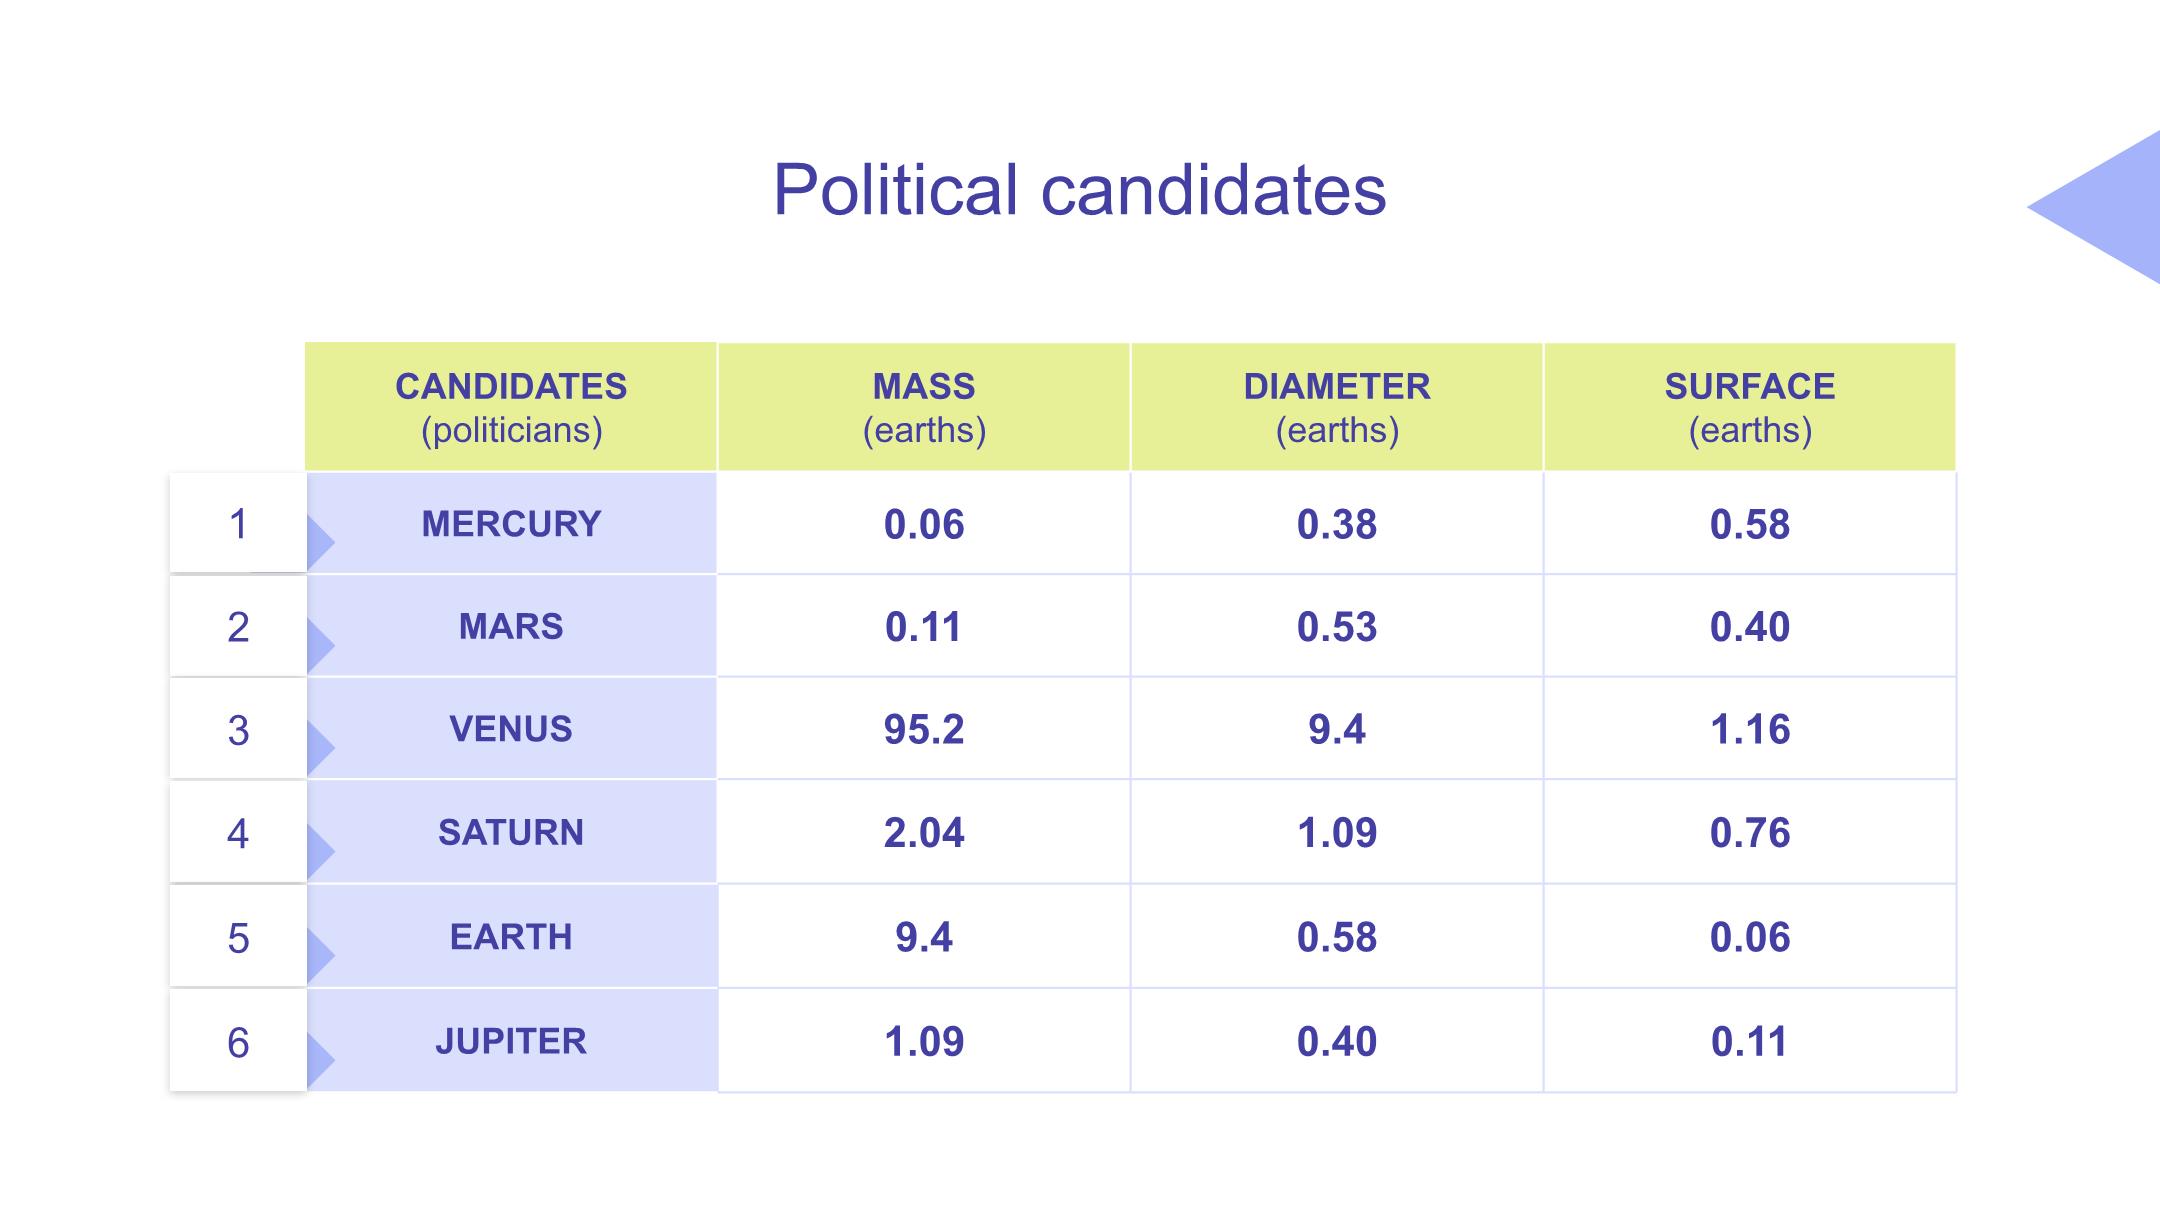Select Venus surface value 1.16
The image size is (2160, 1215).
click(x=1750, y=729)
